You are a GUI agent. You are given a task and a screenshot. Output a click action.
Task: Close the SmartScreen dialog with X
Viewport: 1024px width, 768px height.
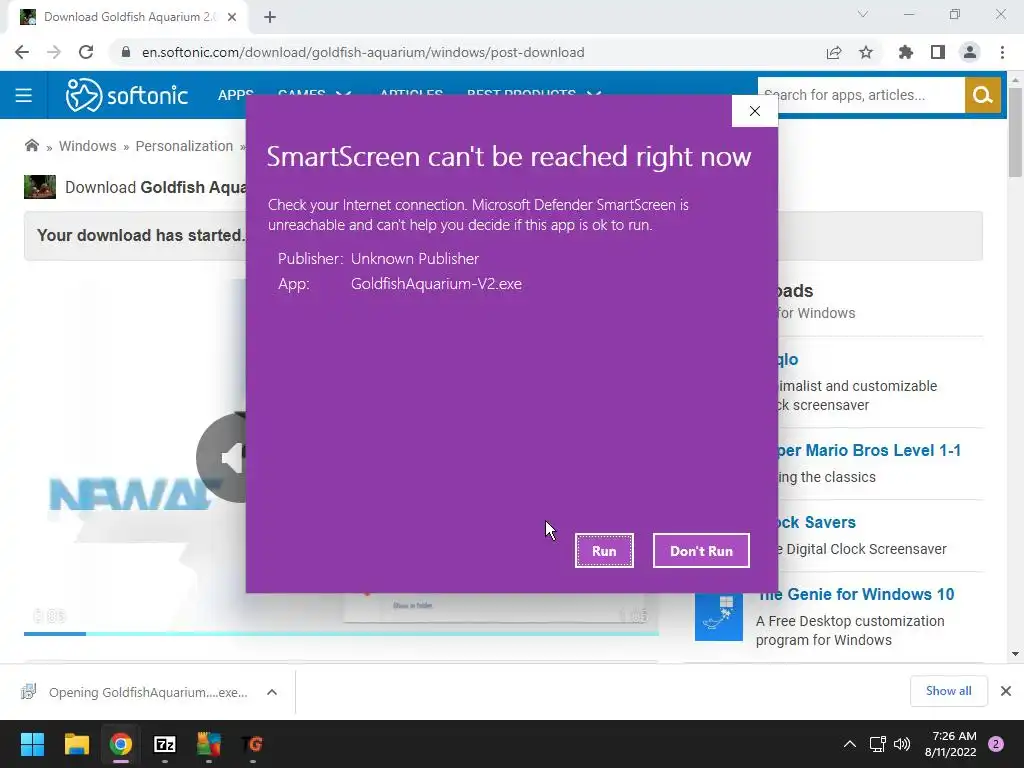755,111
